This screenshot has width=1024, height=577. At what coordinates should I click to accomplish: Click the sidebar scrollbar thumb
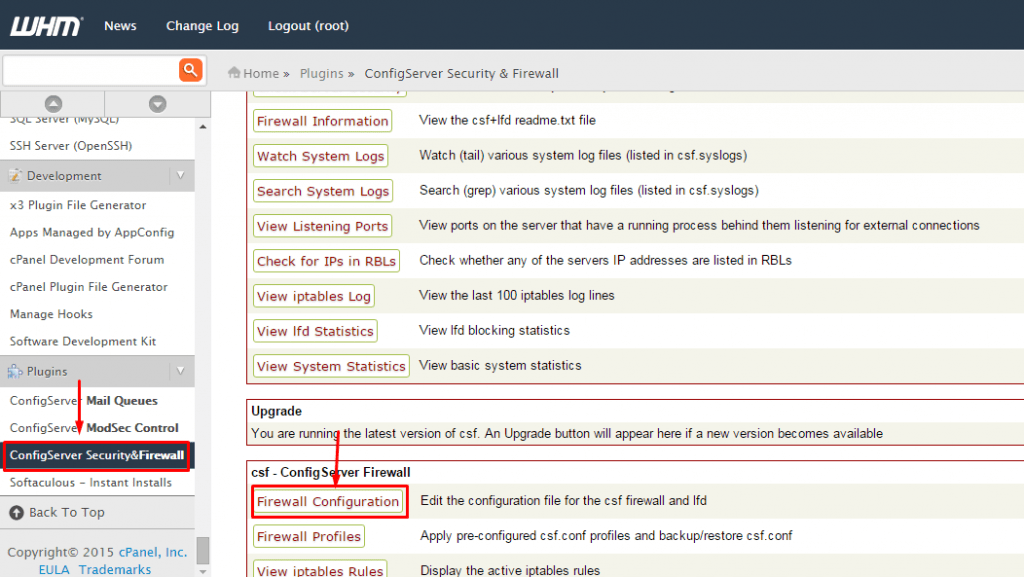click(x=203, y=550)
